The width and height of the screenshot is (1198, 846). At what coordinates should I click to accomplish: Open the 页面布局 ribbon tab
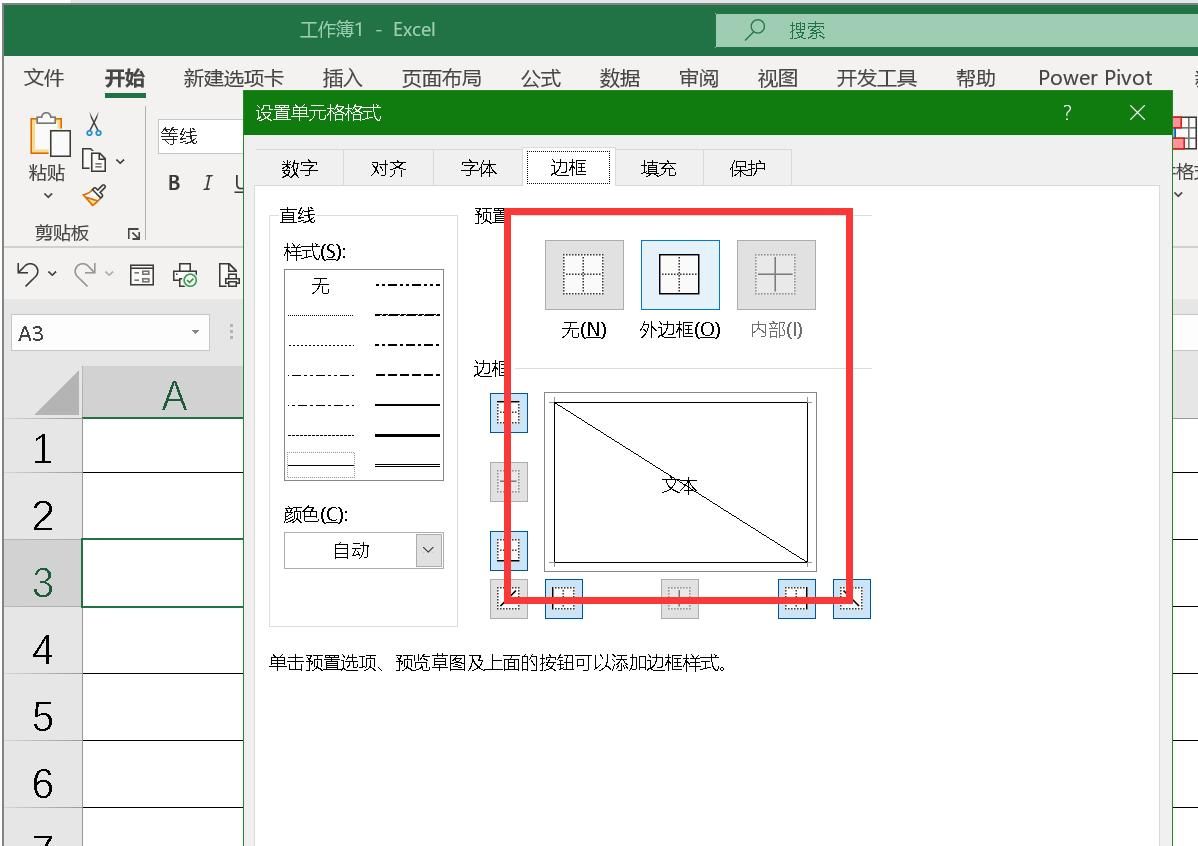[x=442, y=77]
